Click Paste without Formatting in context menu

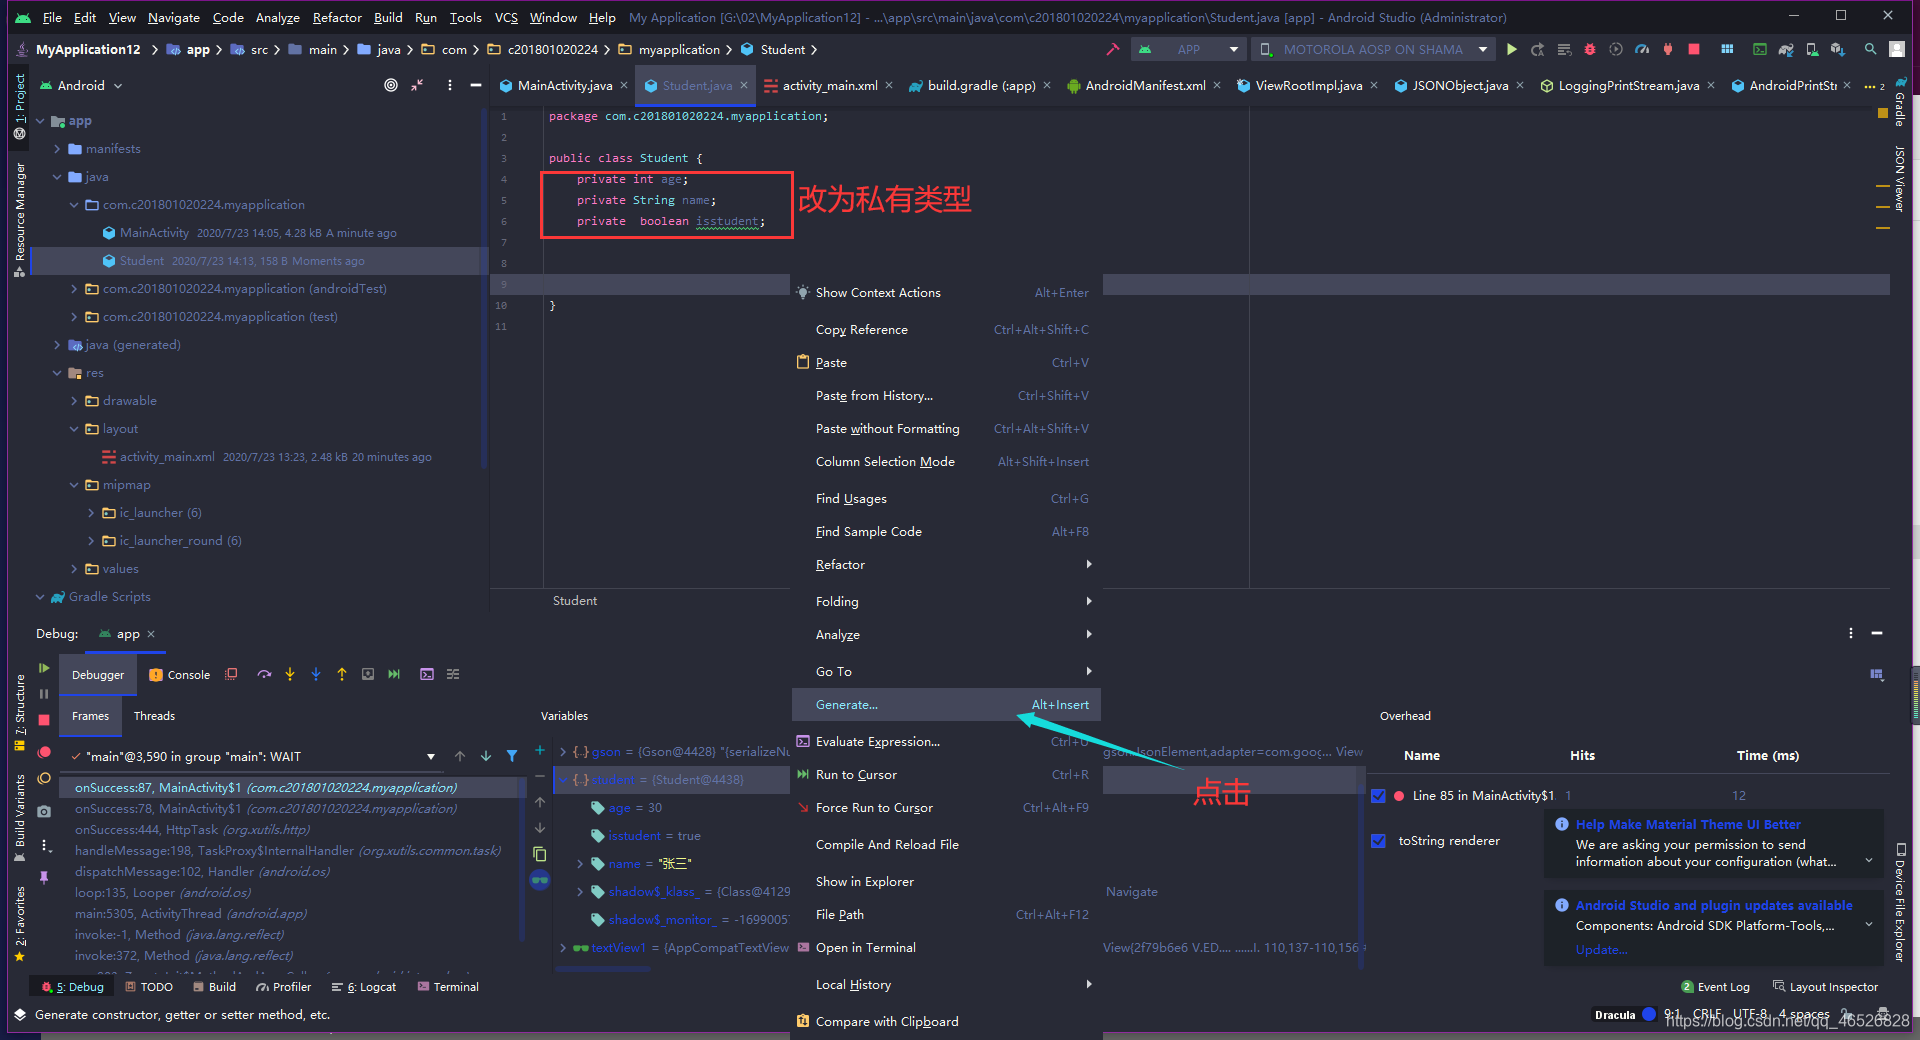pos(946,429)
